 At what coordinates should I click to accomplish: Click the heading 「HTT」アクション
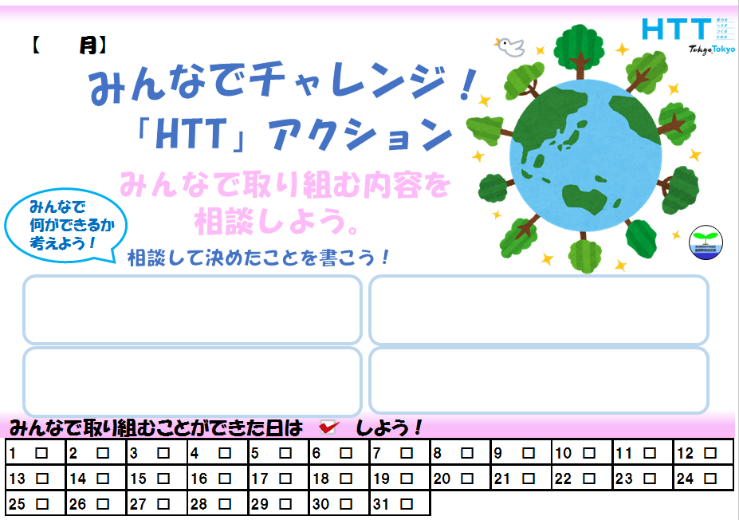(294, 134)
